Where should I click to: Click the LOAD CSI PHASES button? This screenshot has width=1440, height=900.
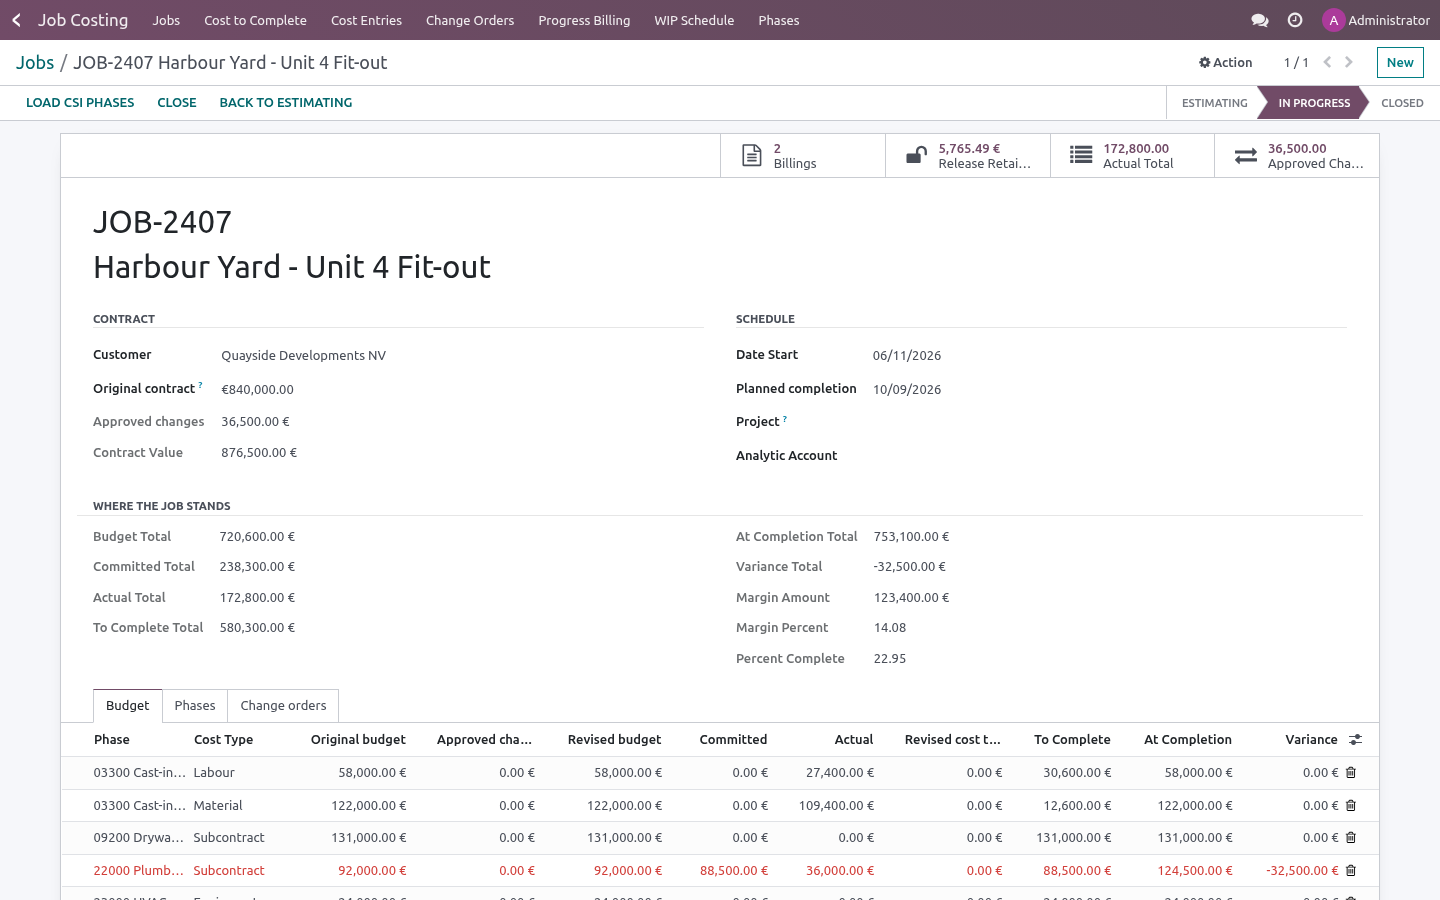coord(80,103)
